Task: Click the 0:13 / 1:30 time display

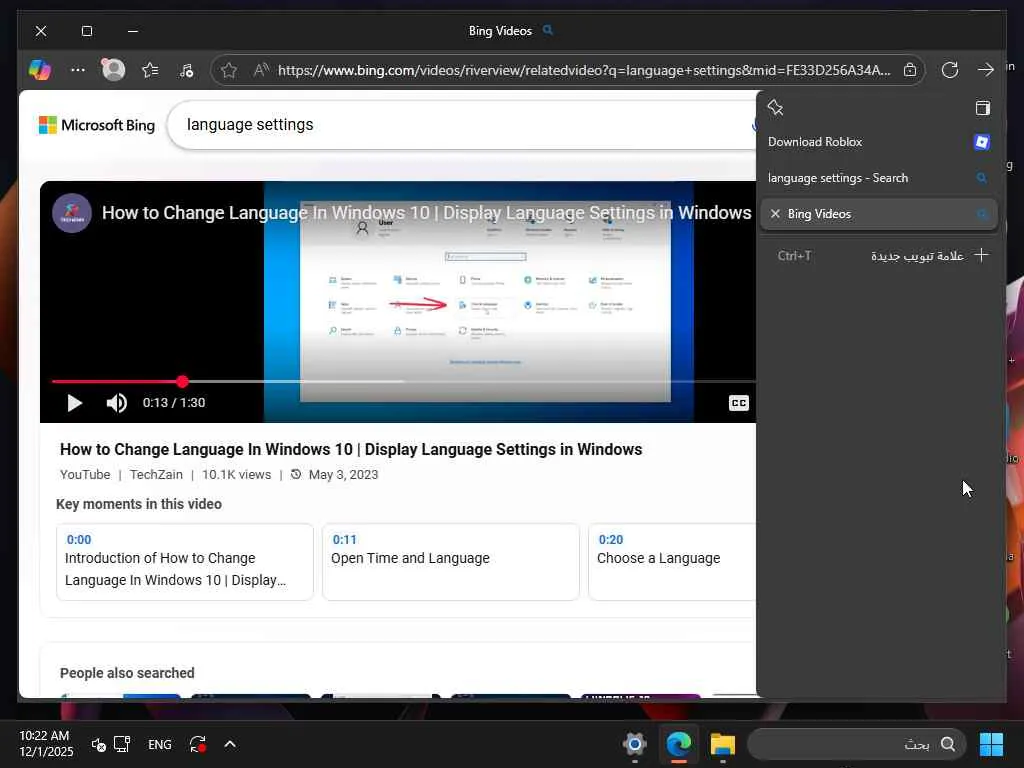Action: [174, 403]
